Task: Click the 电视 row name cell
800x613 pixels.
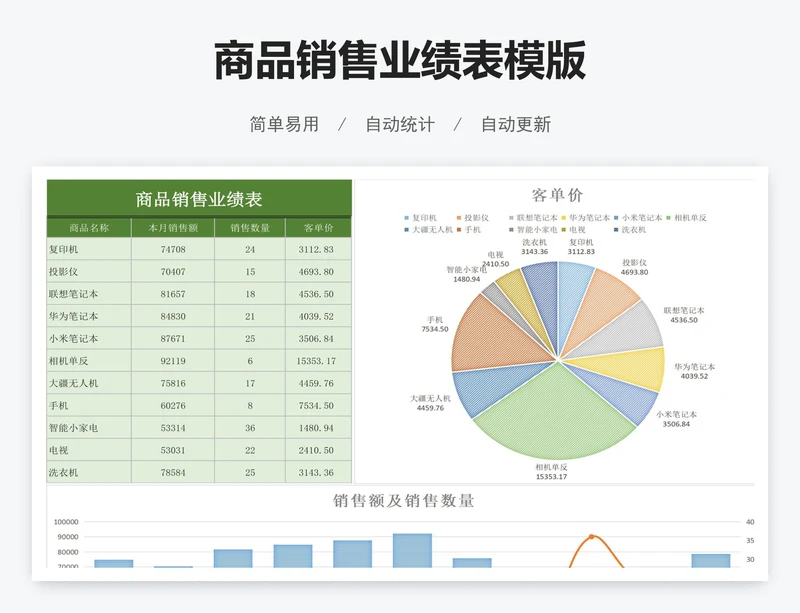Action: (89, 450)
